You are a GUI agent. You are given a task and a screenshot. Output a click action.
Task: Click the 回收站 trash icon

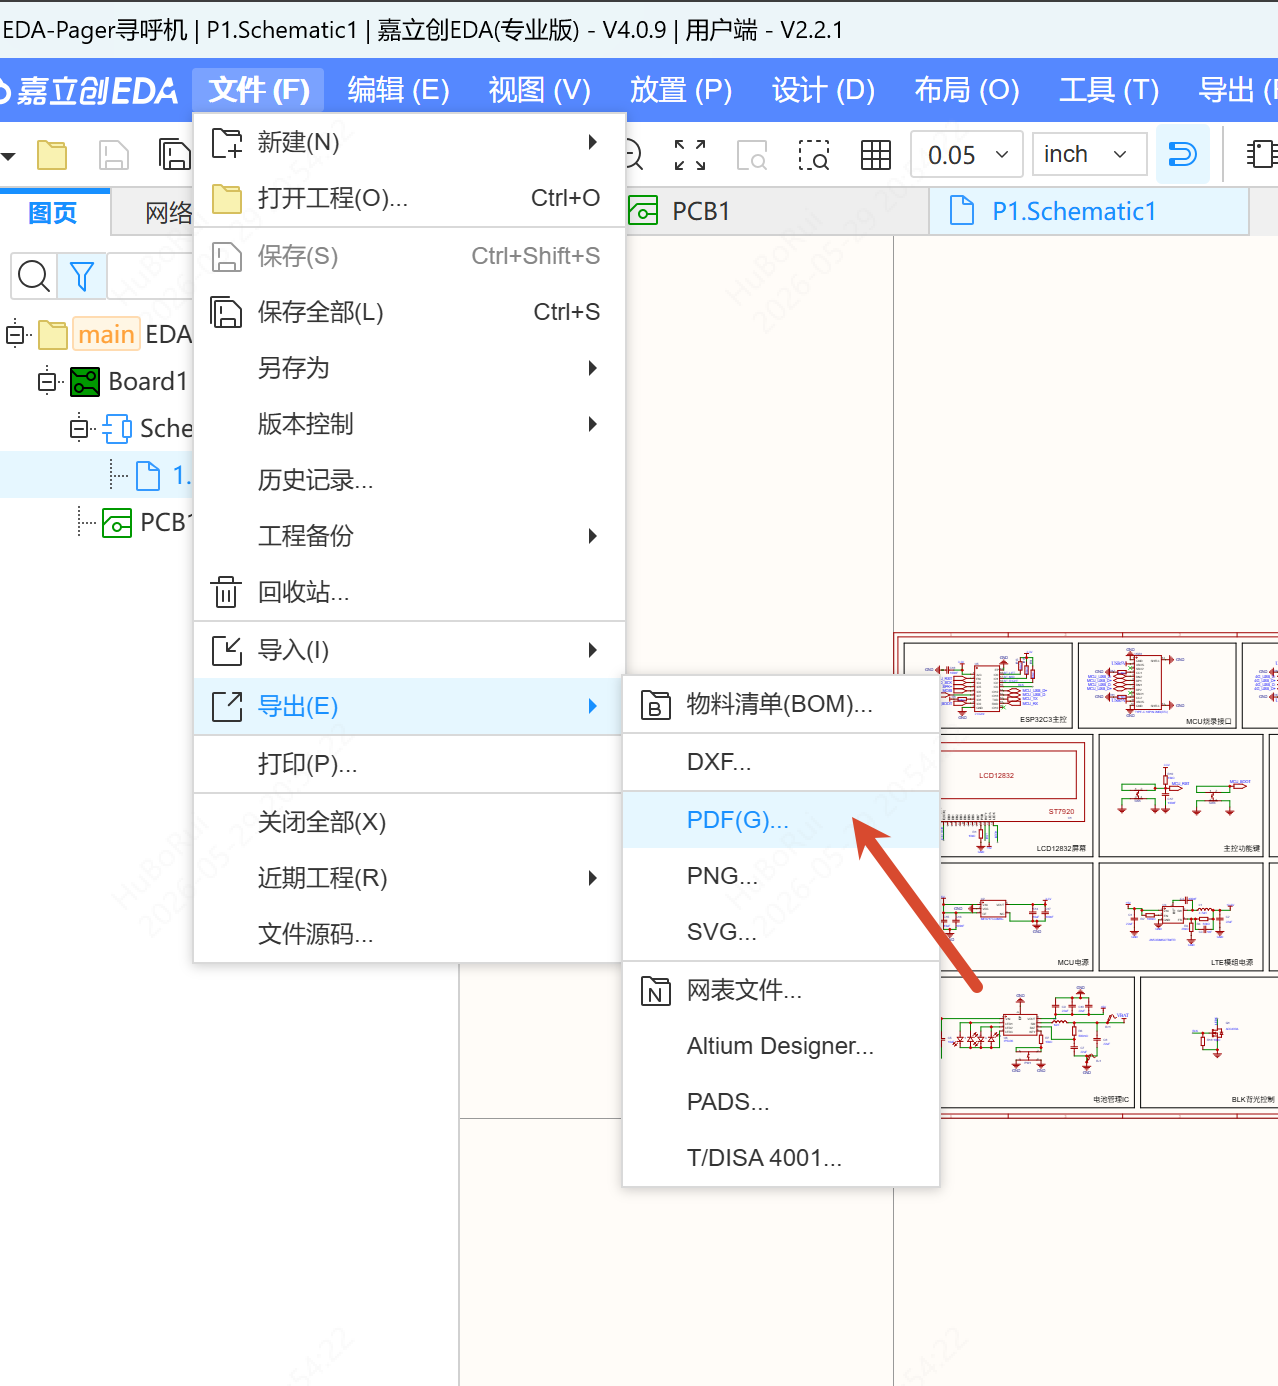pyautogui.click(x=227, y=592)
